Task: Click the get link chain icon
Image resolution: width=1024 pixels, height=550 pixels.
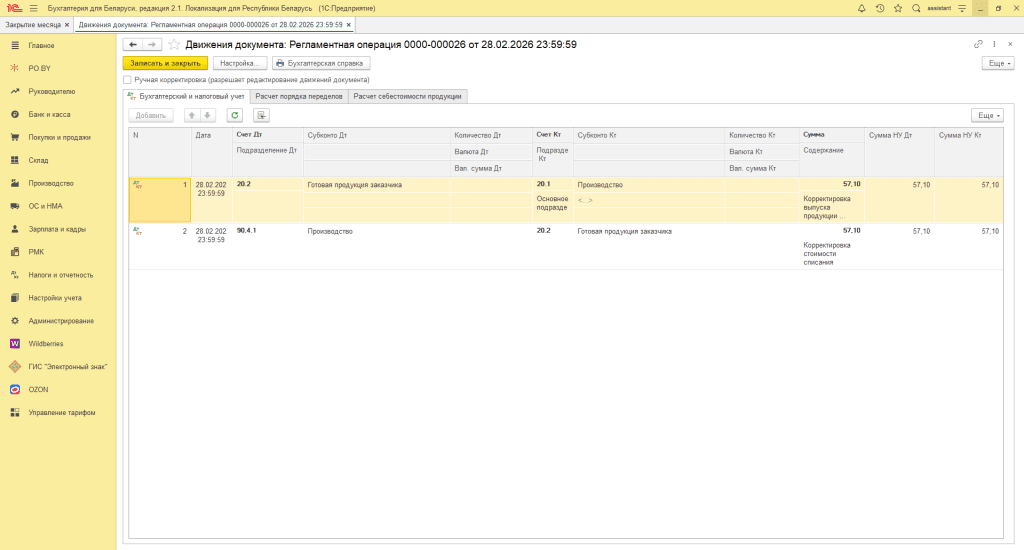Action: point(978,45)
